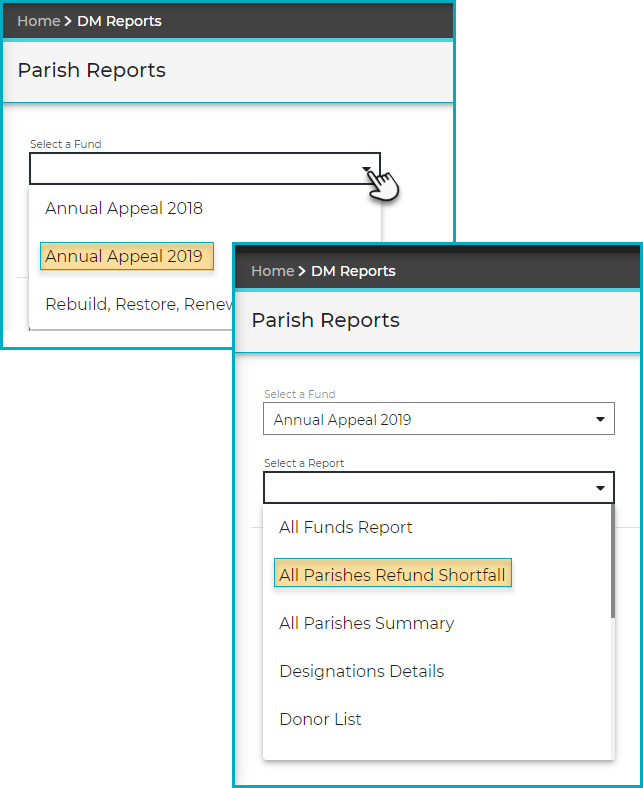Select Donor List report option
Image resolution: width=643 pixels, height=788 pixels.
320,719
